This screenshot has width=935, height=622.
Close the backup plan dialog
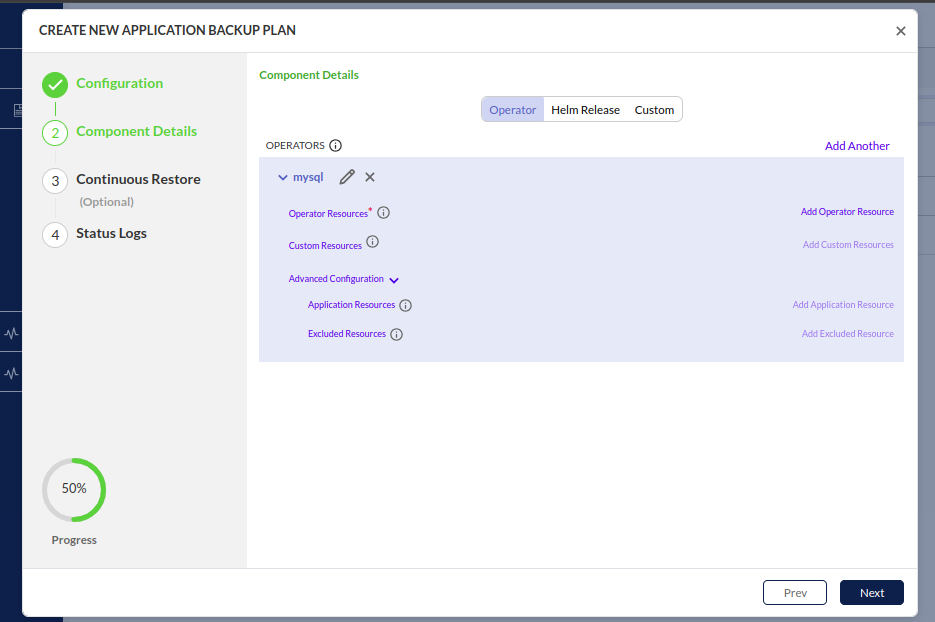point(900,31)
